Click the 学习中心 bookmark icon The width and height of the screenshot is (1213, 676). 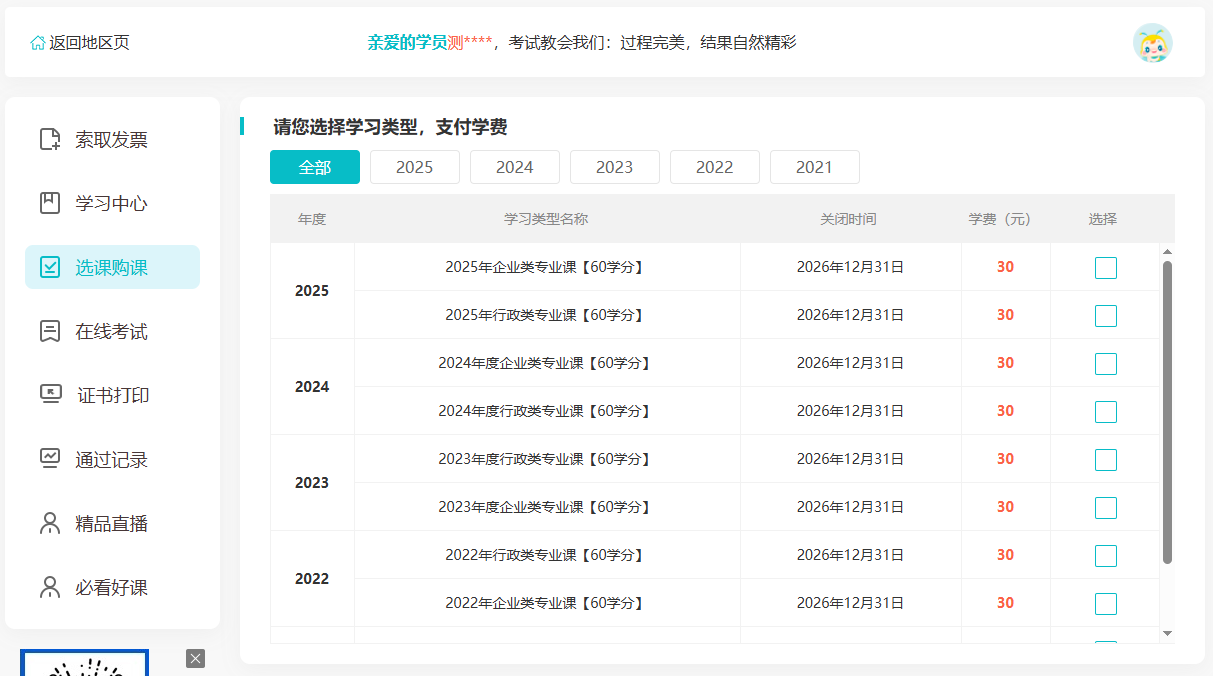[49, 204]
